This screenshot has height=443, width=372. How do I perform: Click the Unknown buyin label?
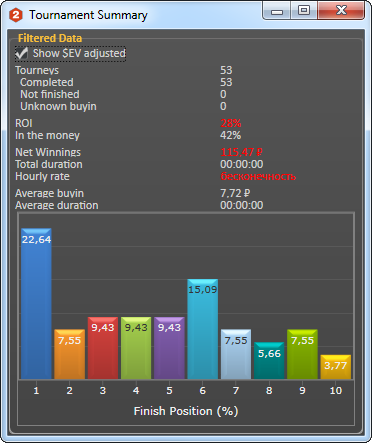[x=58, y=106]
